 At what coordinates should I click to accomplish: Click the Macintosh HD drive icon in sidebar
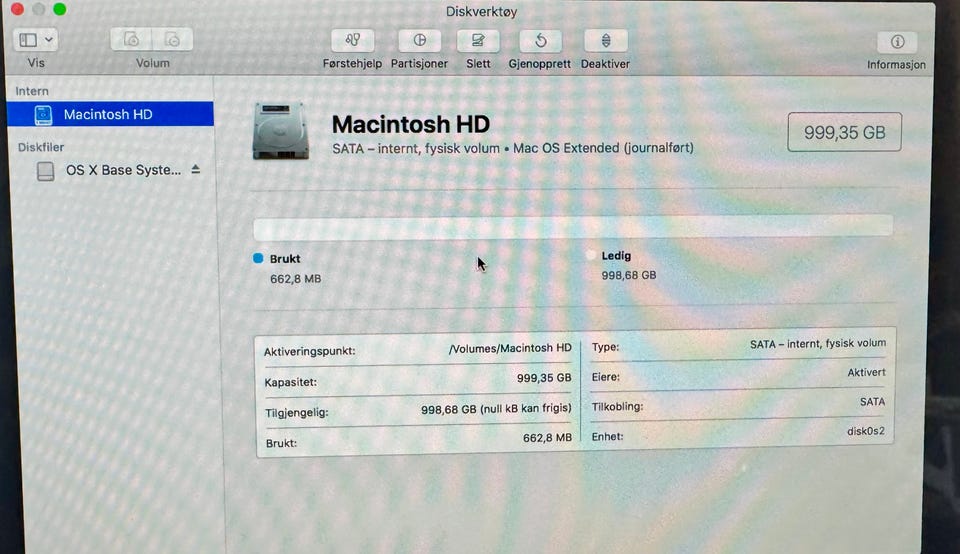43,115
